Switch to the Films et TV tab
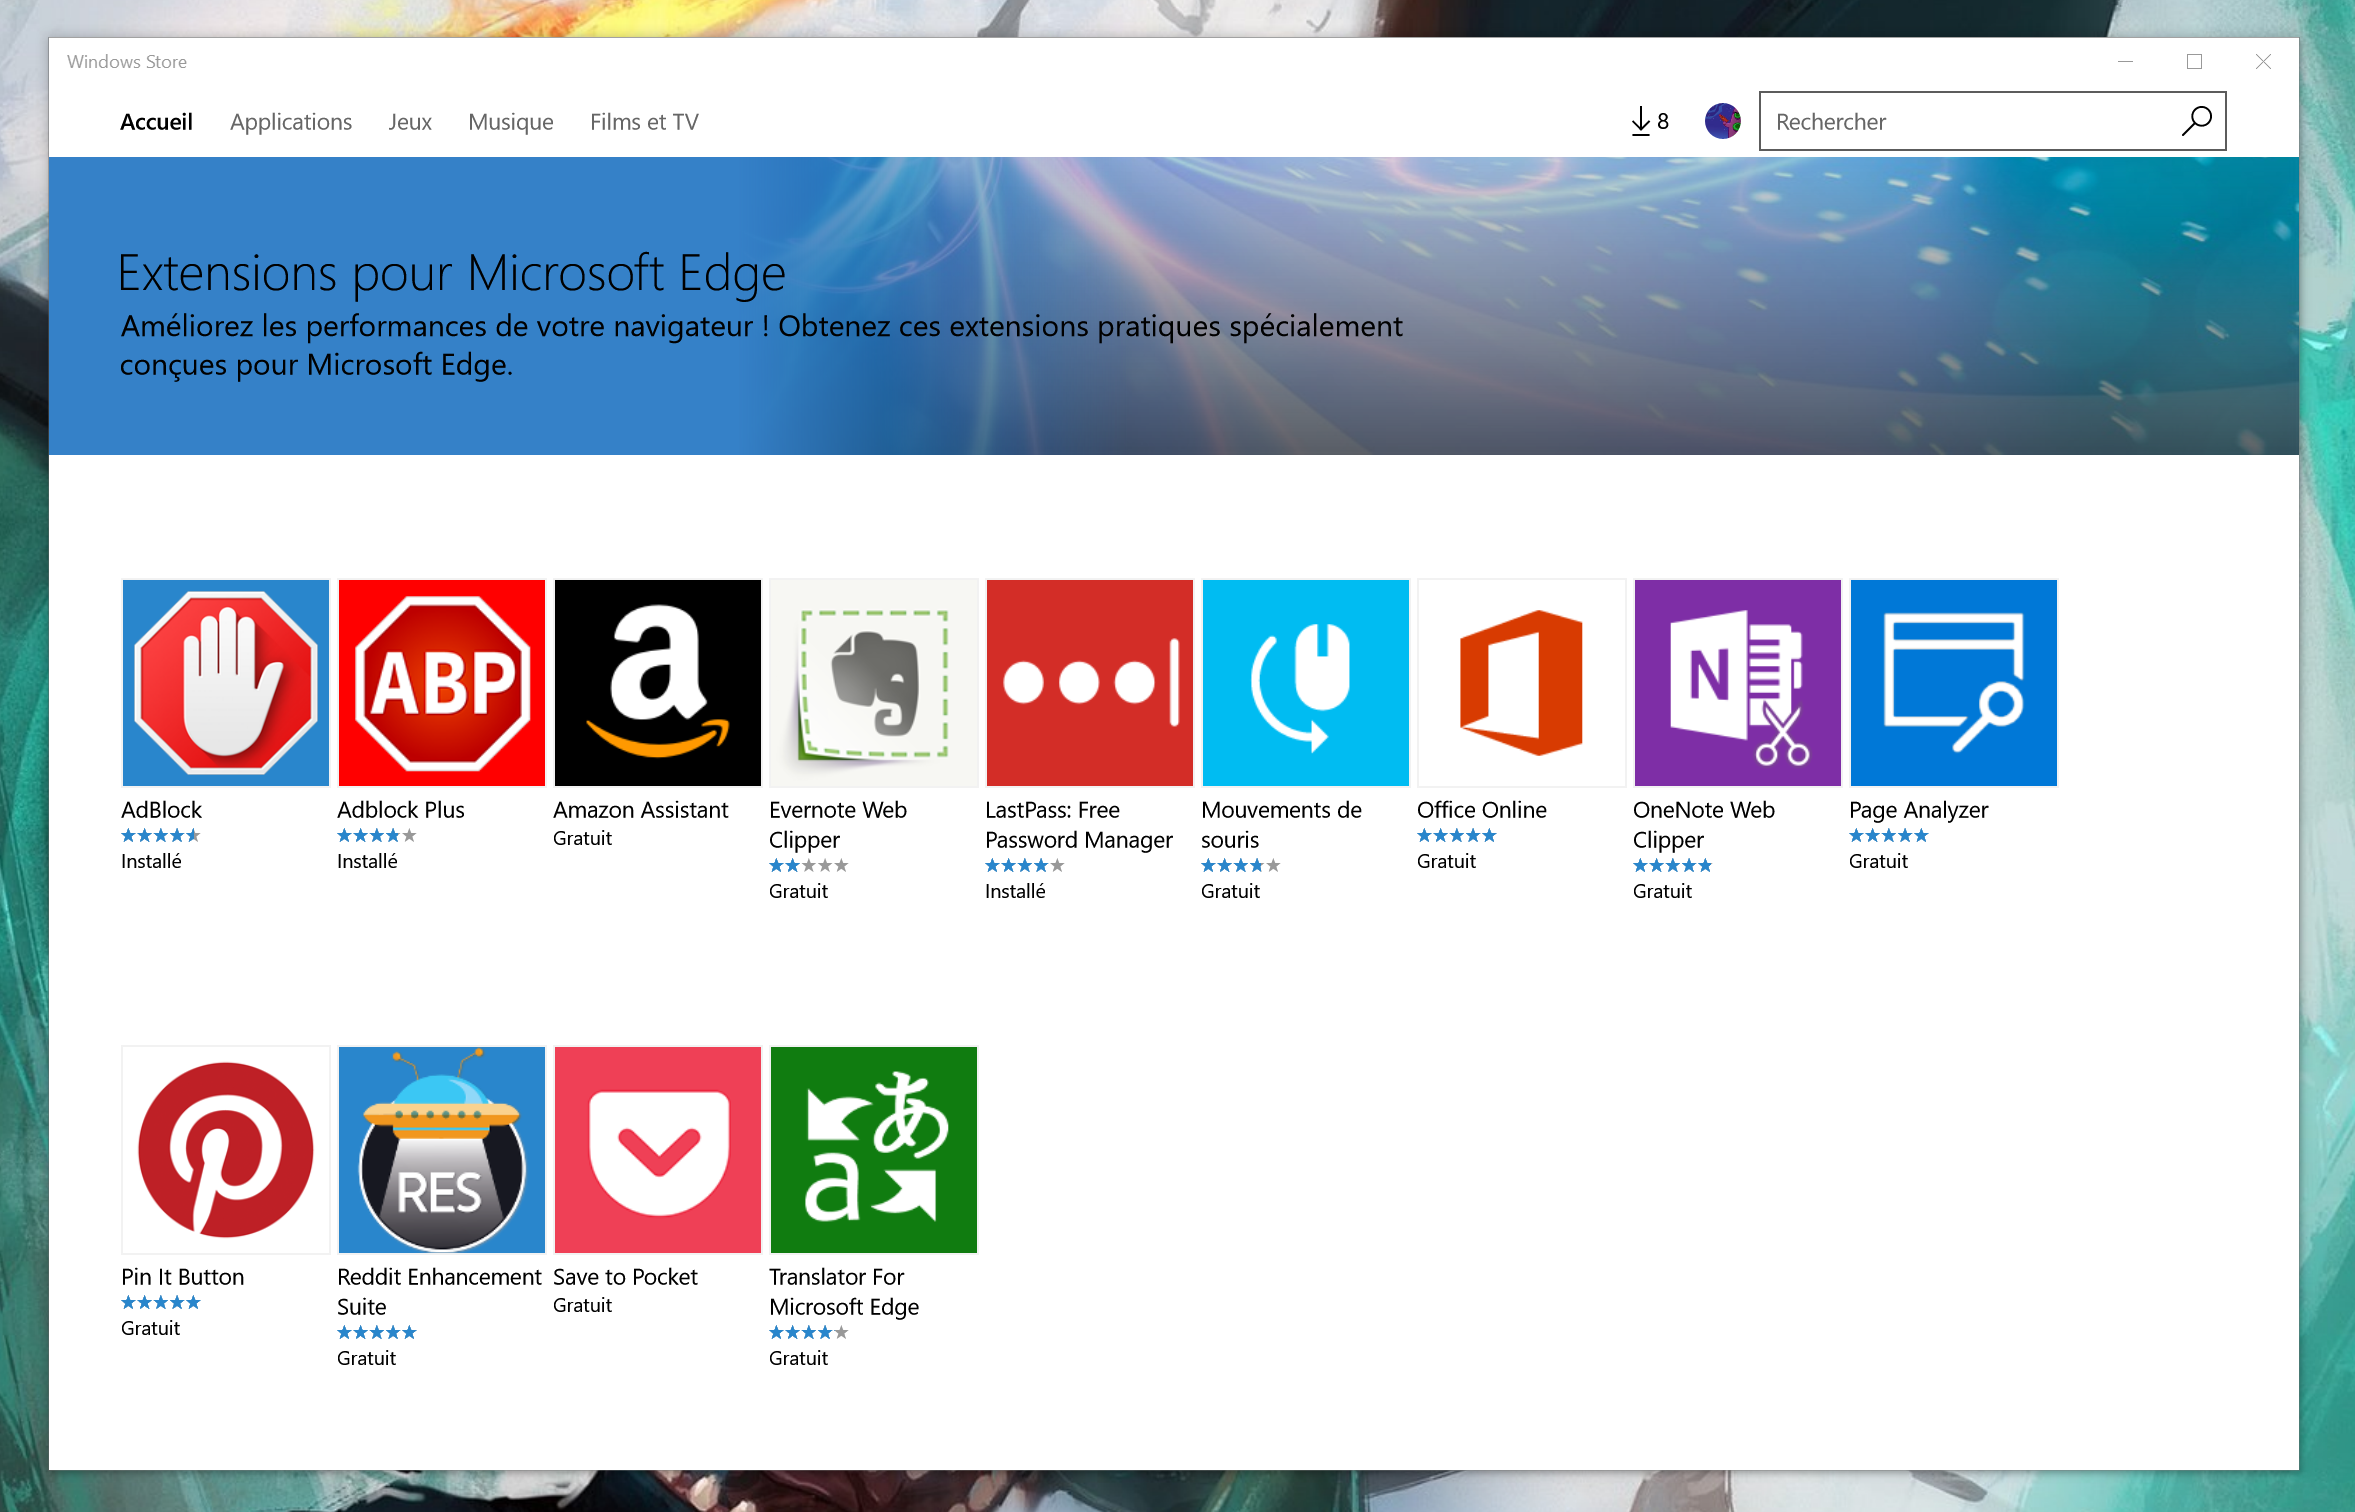This screenshot has width=2355, height=1512. (644, 122)
